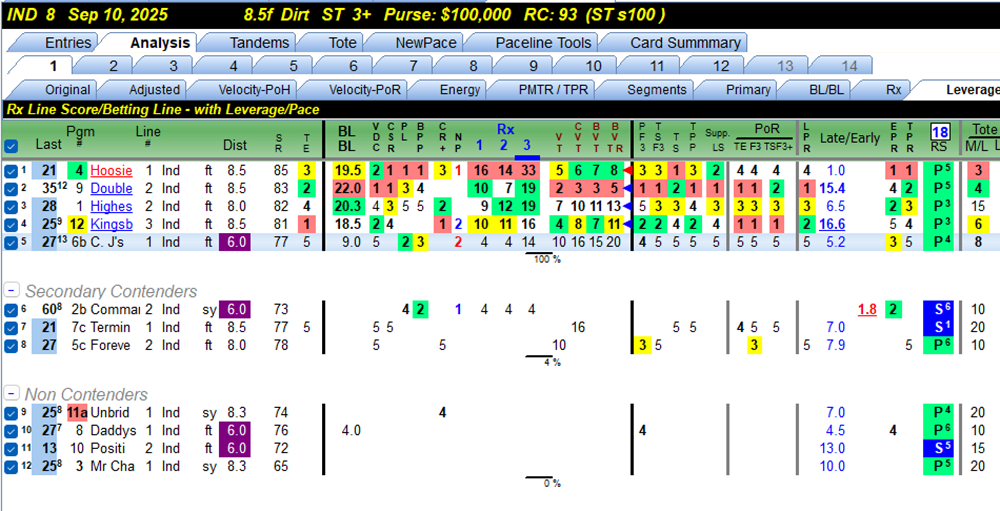Collapse the Non Contenders group
This screenshot has height=511, width=1000.
click(11, 394)
